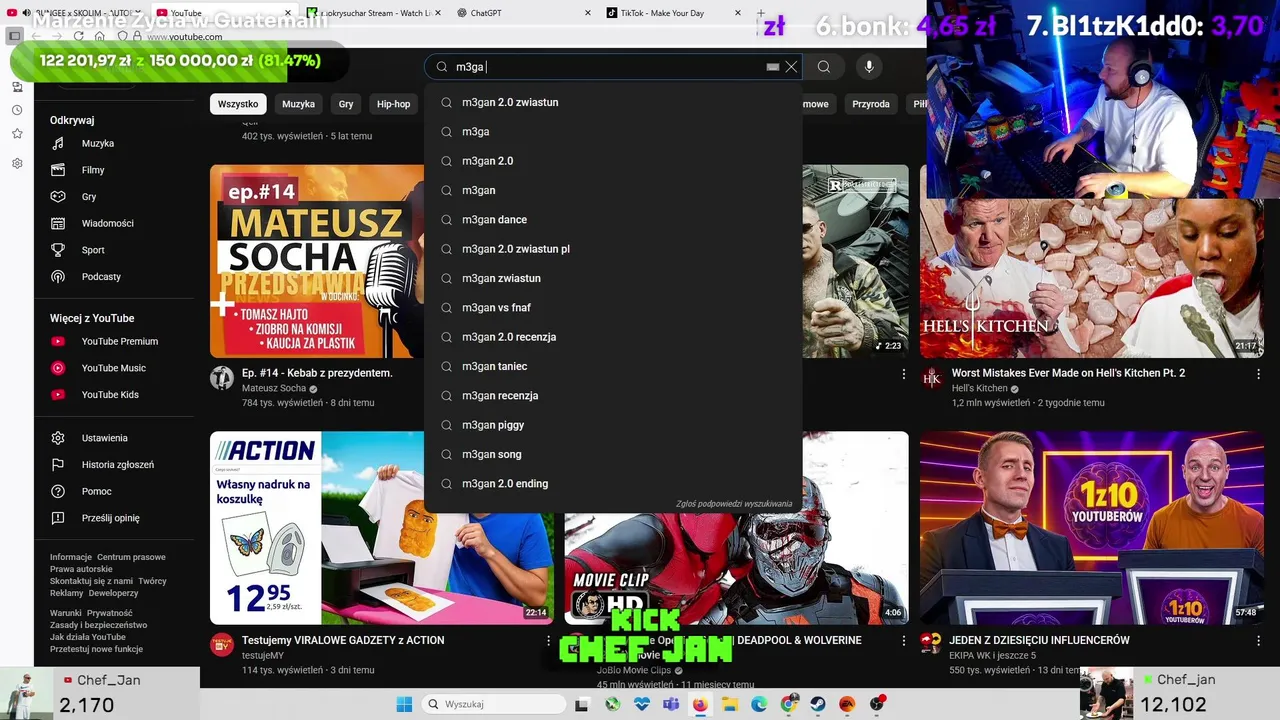Select suggestion "m3gan vs fnaf"

coord(613,307)
